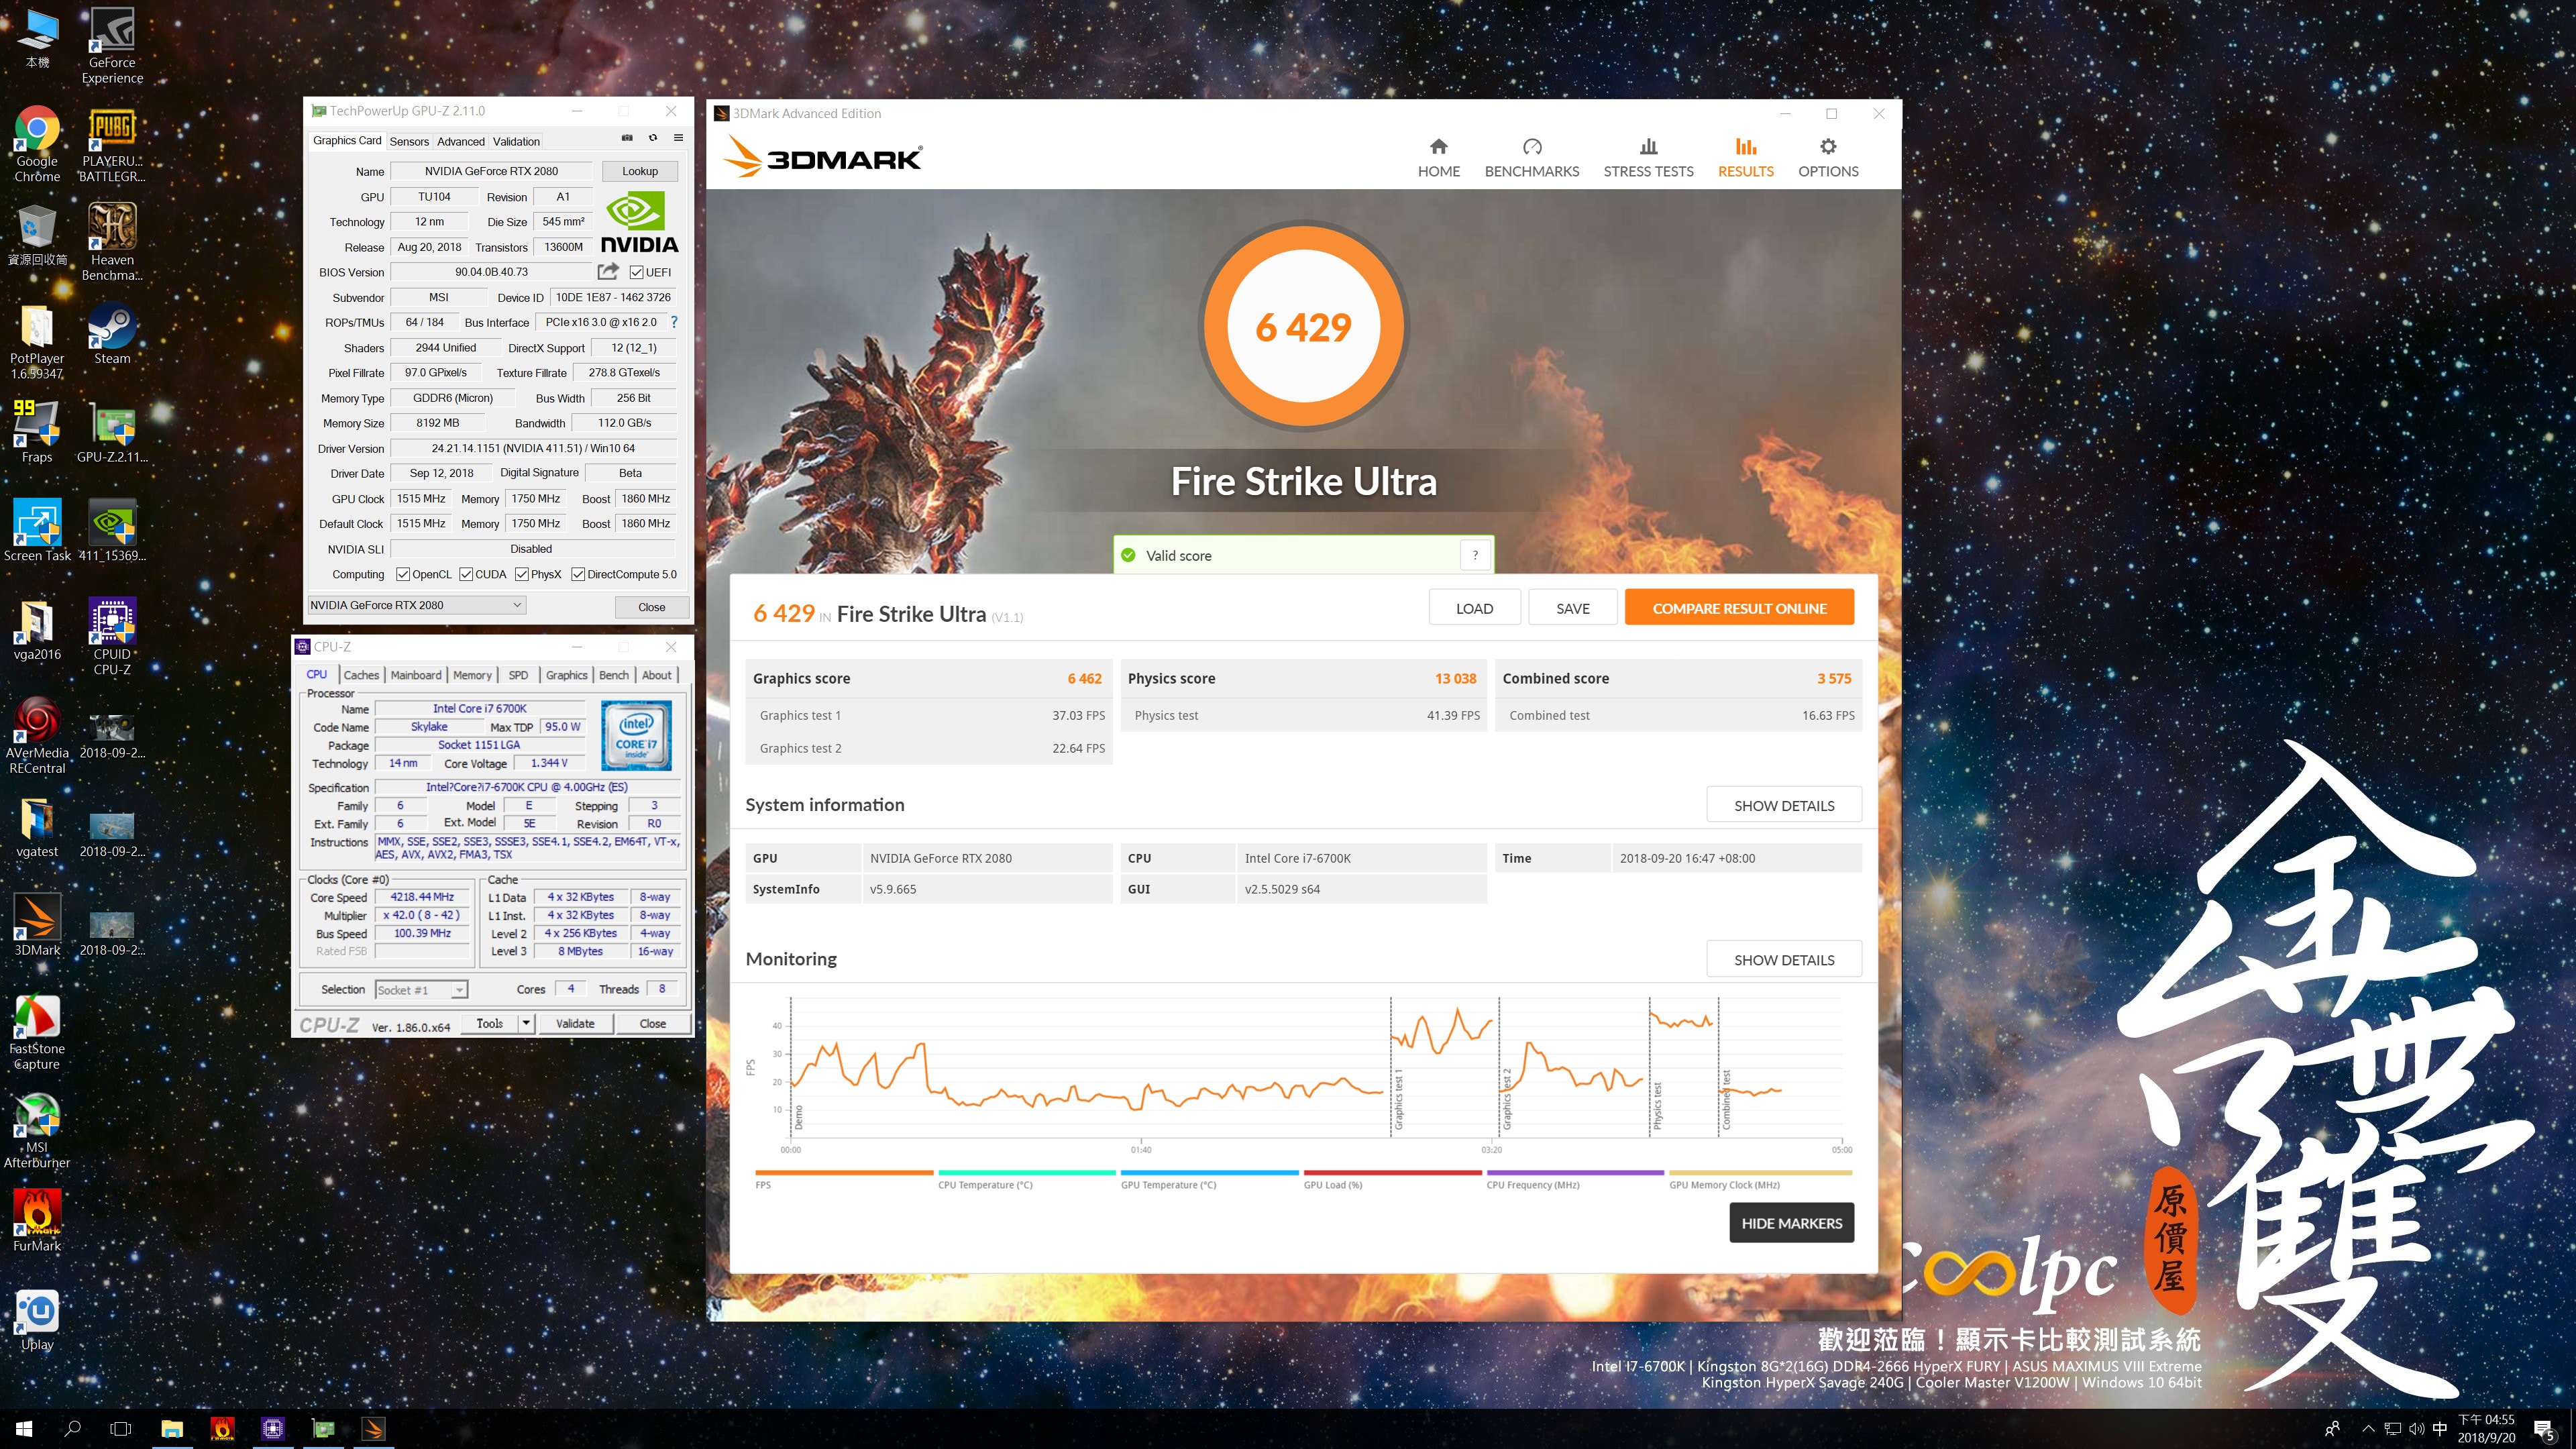Click the GPU Name field in GPU-Z
Screen dimensions: 2576x1449
coord(491,171)
